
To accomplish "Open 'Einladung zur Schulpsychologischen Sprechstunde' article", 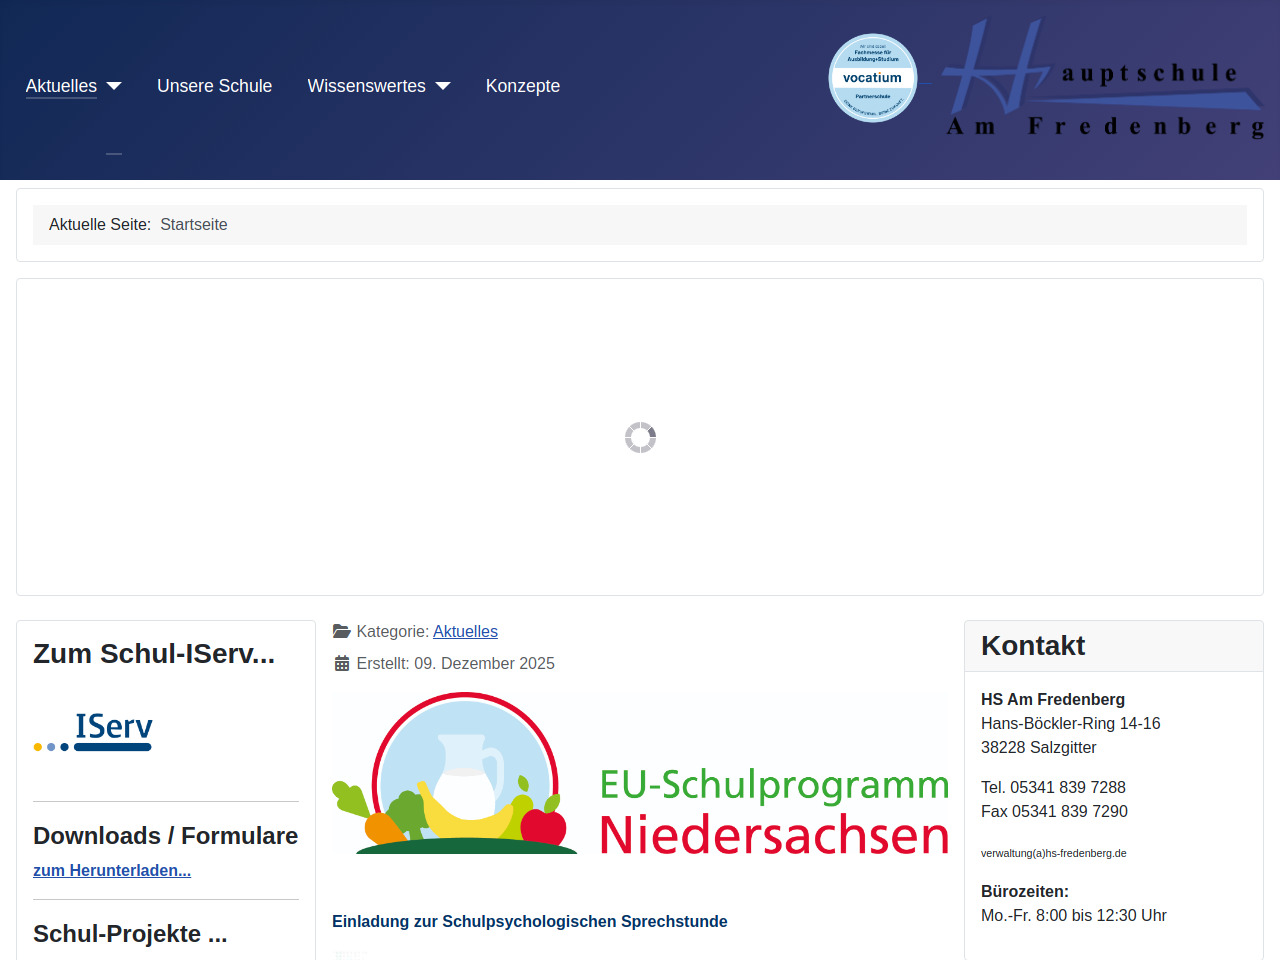I will (529, 921).
